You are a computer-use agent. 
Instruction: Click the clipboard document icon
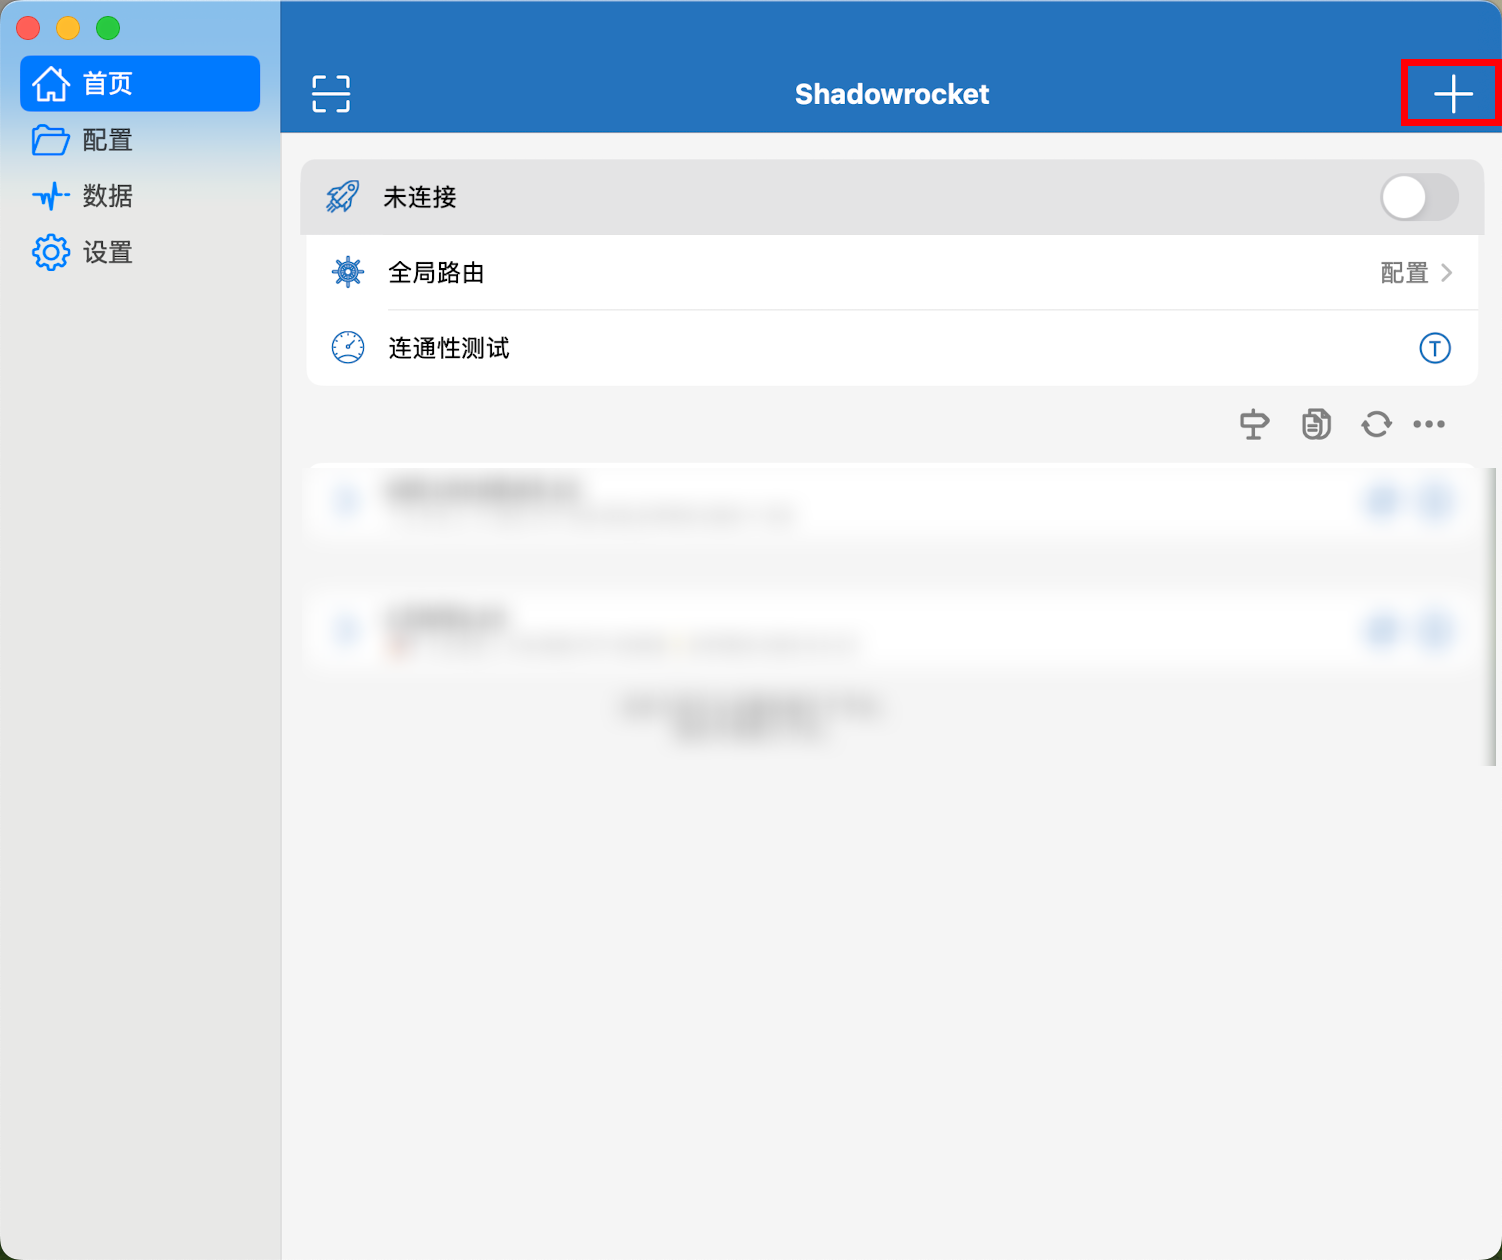pos(1316,424)
